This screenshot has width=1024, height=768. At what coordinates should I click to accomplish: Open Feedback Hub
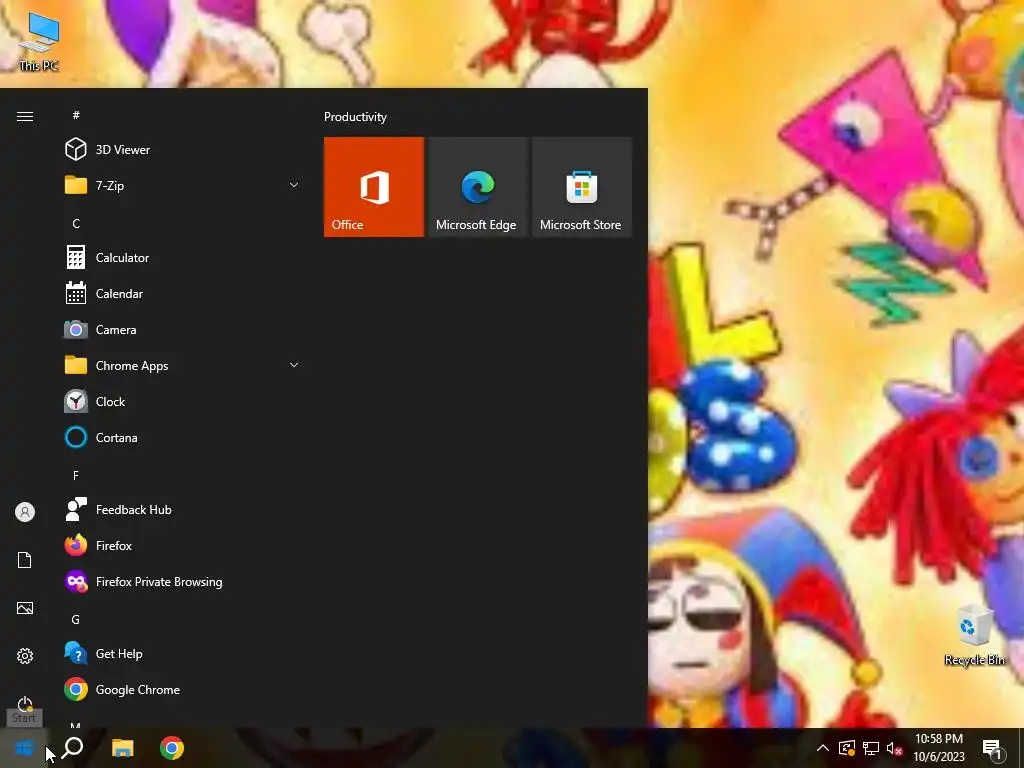[x=183, y=509]
